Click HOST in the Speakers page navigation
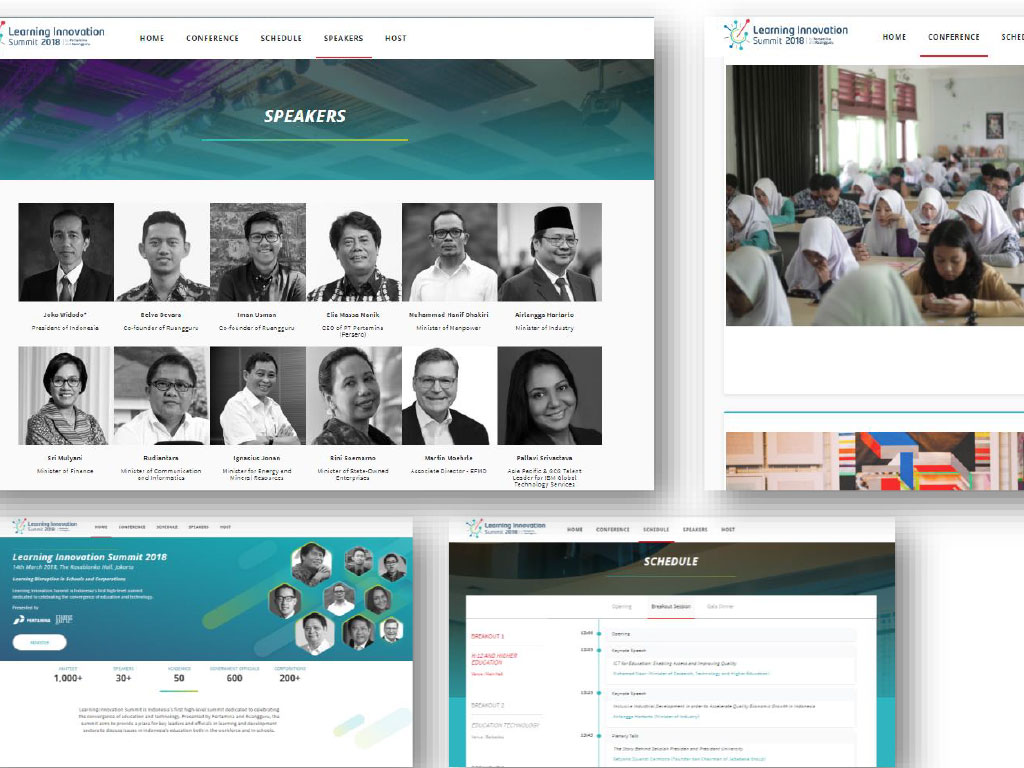1024x768 pixels. 396,38
